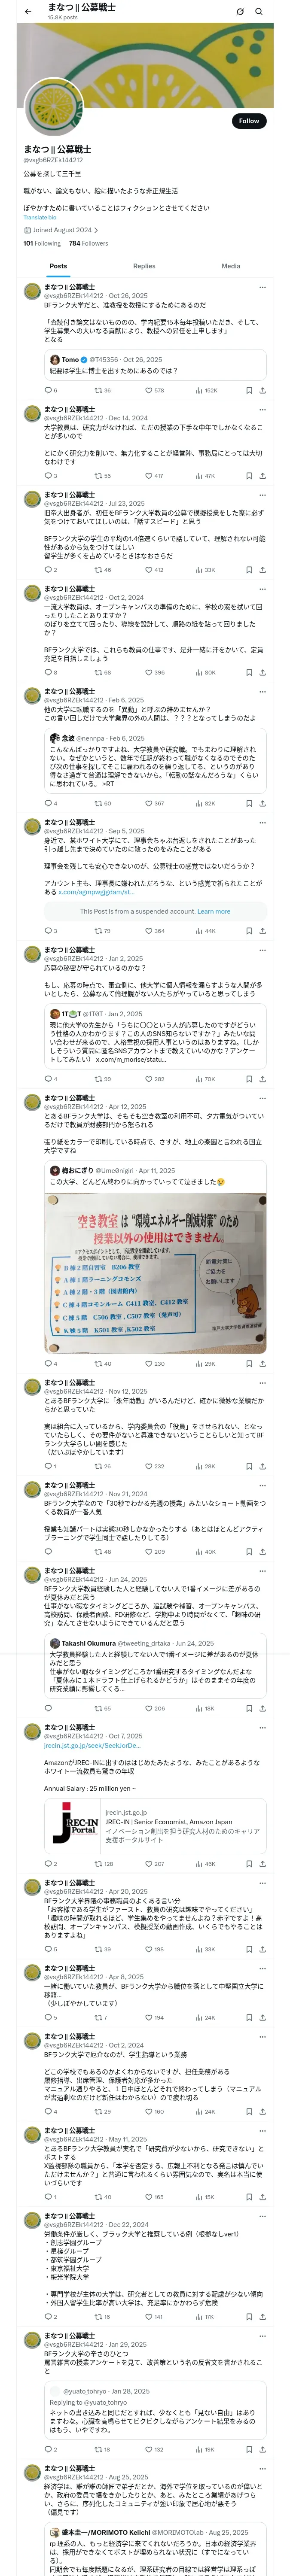Switch to the Media tab
The width and height of the screenshot is (290, 2576).
click(231, 266)
